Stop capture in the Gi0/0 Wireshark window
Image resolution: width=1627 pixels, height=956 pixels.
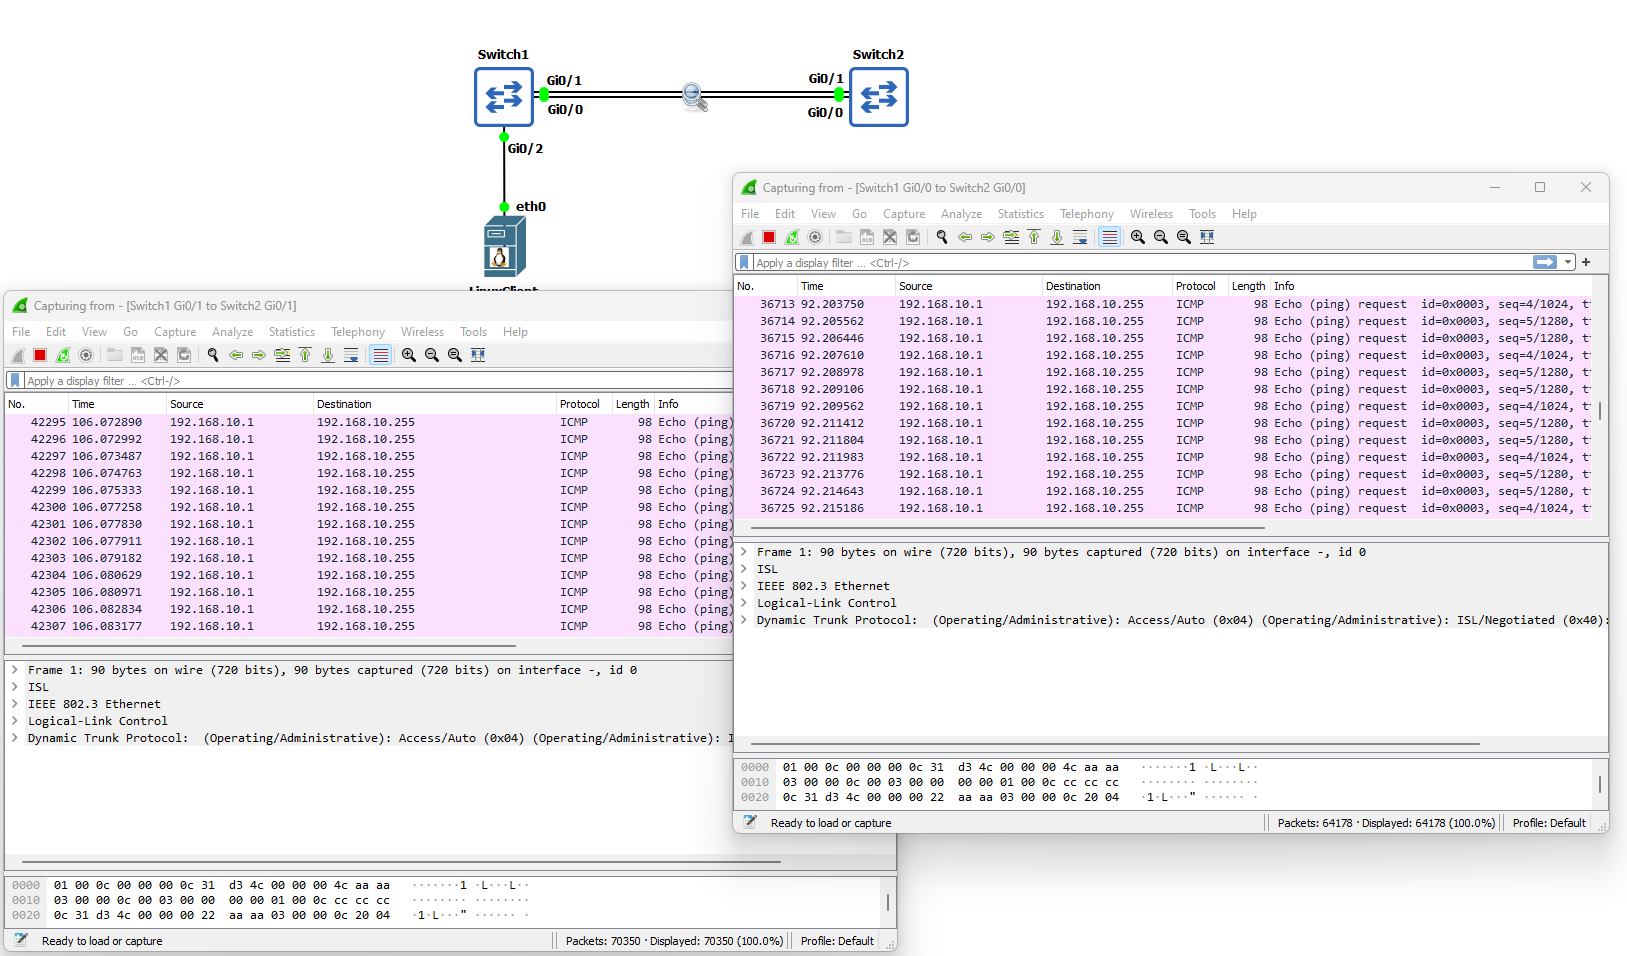pos(769,237)
